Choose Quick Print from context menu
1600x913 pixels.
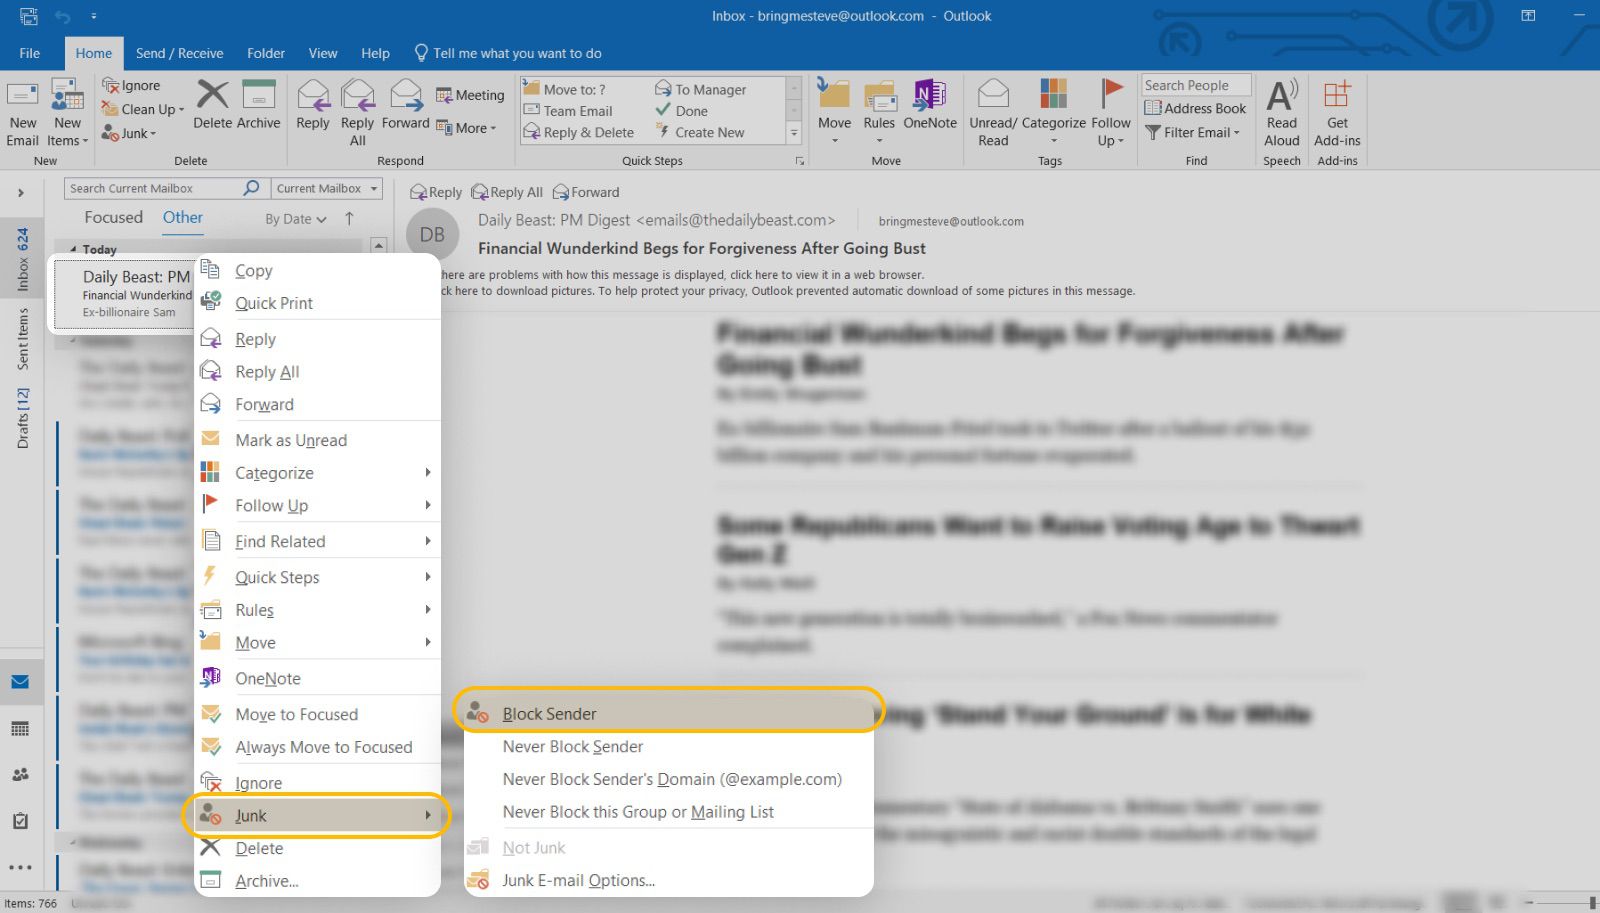coord(273,303)
